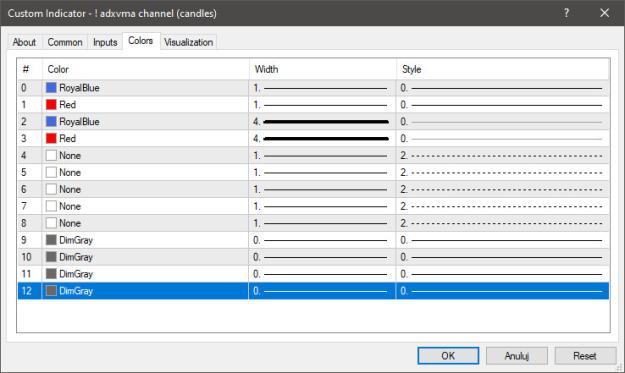Click the Style column header
Viewport: 625px width, 373px height.
(503, 69)
